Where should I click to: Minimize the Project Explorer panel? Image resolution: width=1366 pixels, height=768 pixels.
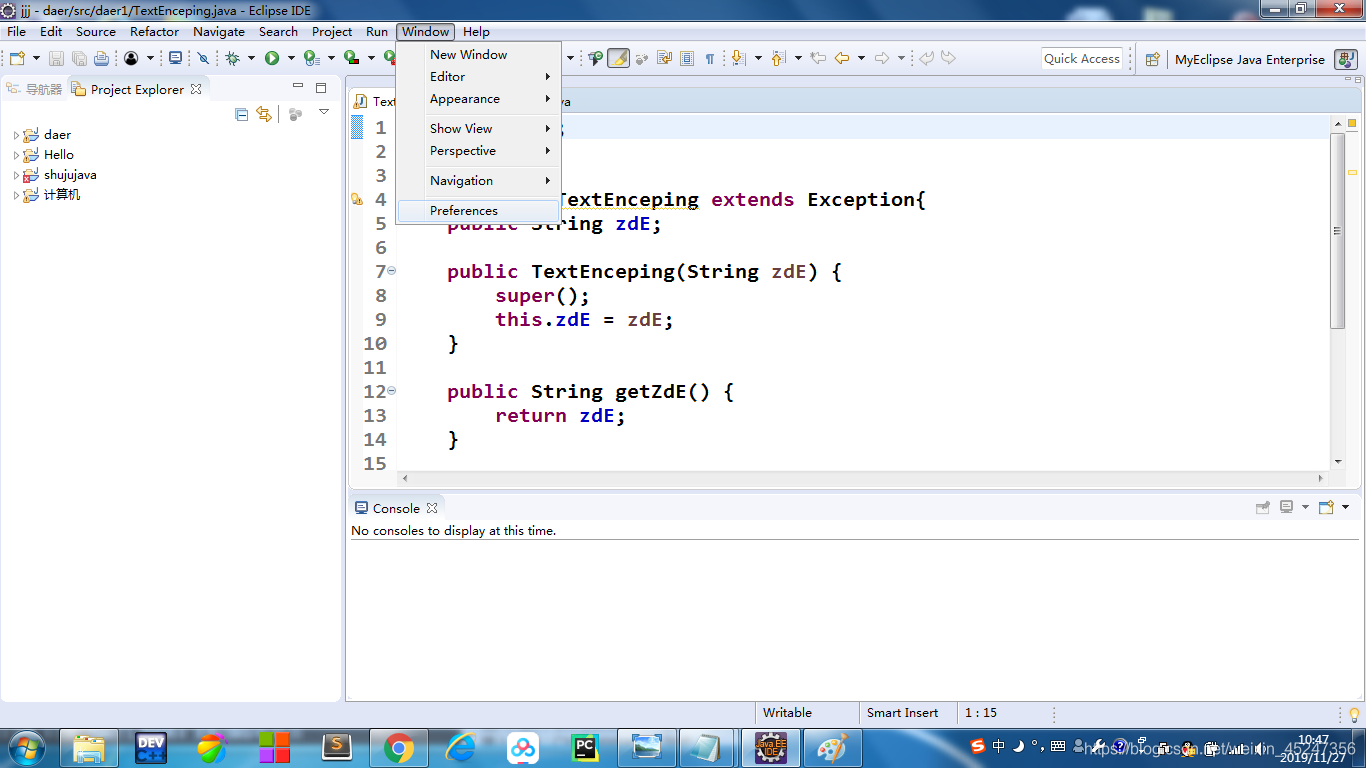click(x=298, y=88)
